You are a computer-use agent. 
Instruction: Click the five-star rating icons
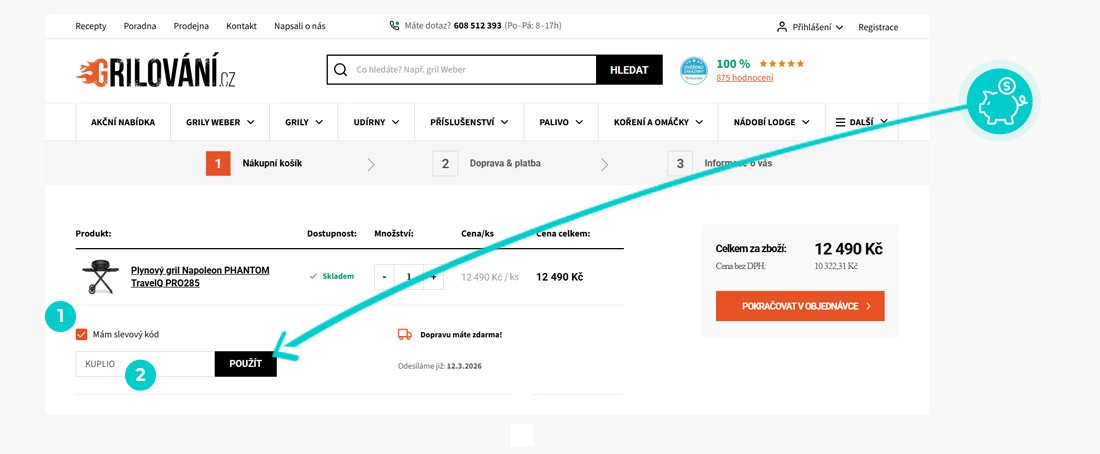coord(782,63)
